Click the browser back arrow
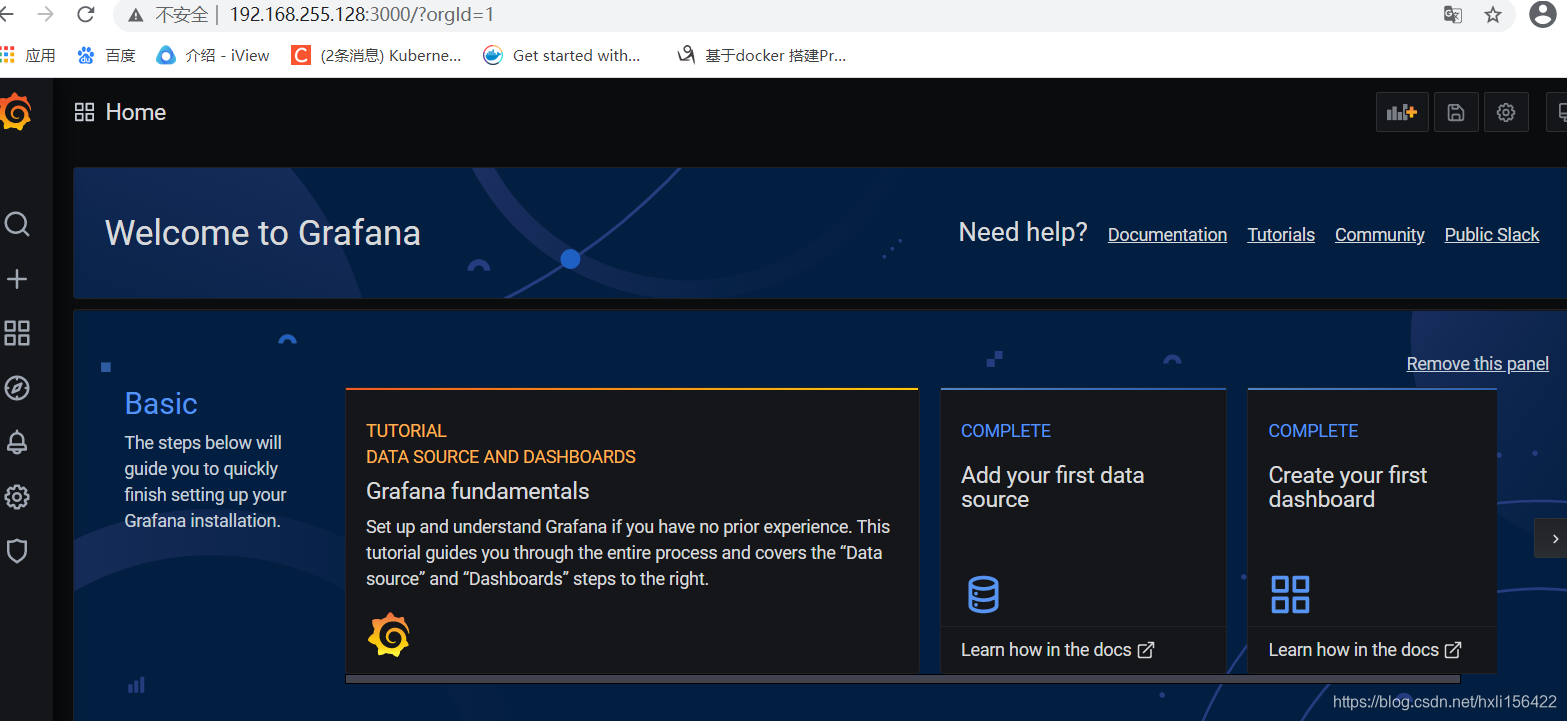The height and width of the screenshot is (721, 1567). (x=6, y=14)
